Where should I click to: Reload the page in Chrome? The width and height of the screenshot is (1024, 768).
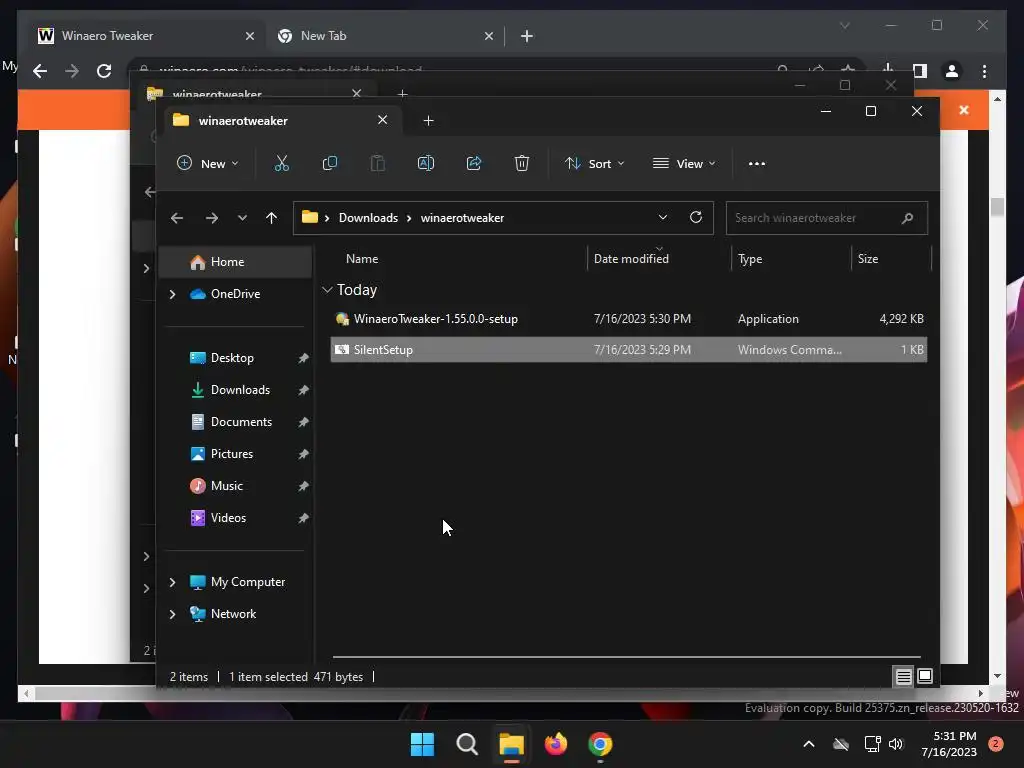point(104,71)
